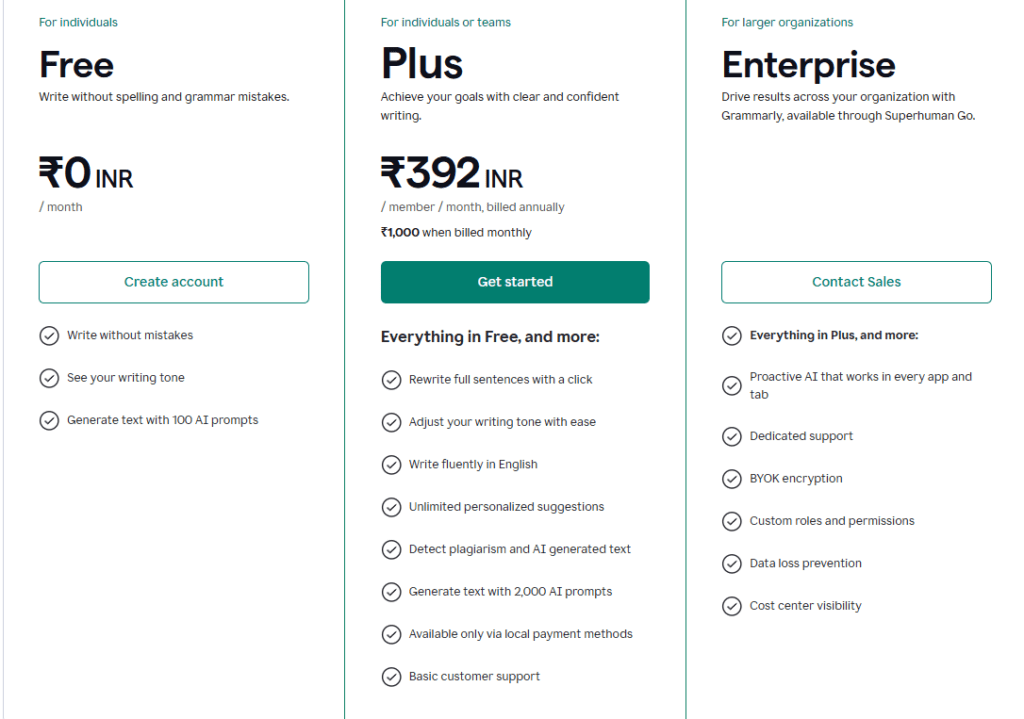Click checkmark next to BYOK encryption
This screenshot has height=719, width=1024.
pyautogui.click(x=732, y=478)
